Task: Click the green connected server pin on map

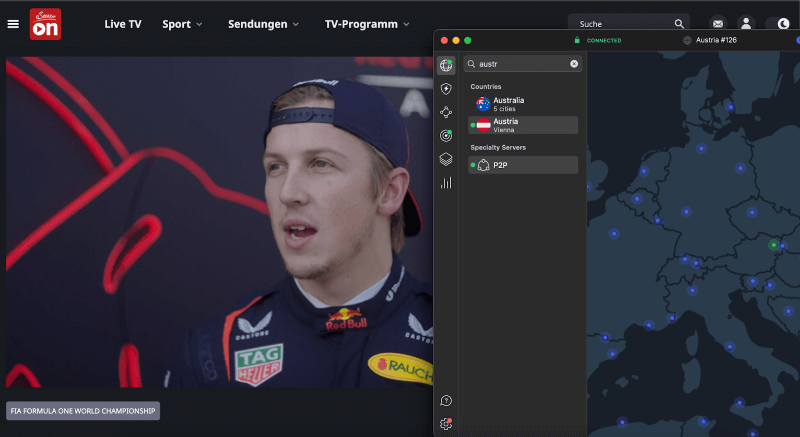Action: pyautogui.click(x=773, y=245)
